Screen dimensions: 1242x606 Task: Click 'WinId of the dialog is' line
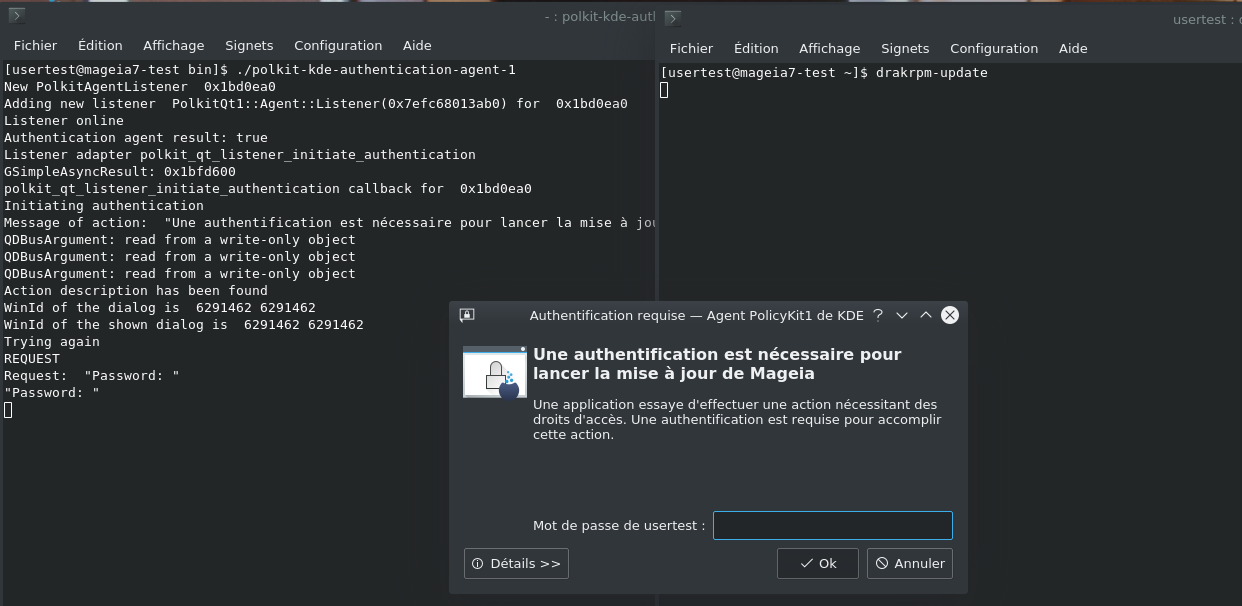pos(160,308)
